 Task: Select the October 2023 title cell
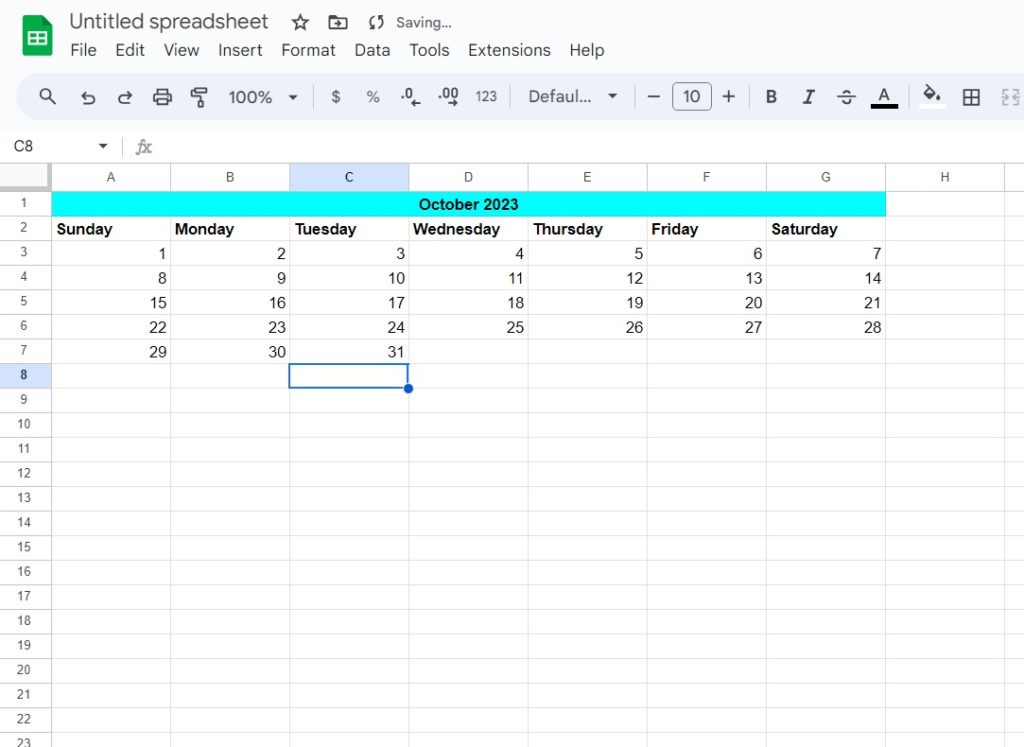pyautogui.click(x=468, y=204)
